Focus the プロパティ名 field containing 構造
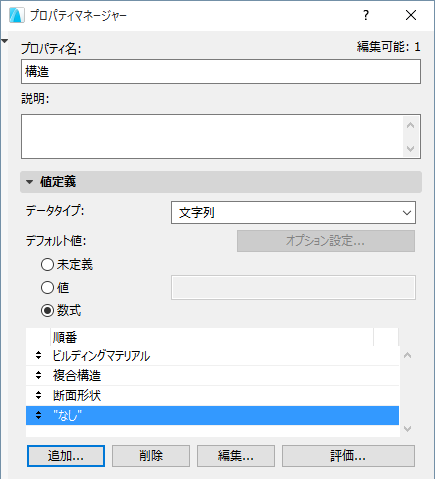 tap(221, 72)
